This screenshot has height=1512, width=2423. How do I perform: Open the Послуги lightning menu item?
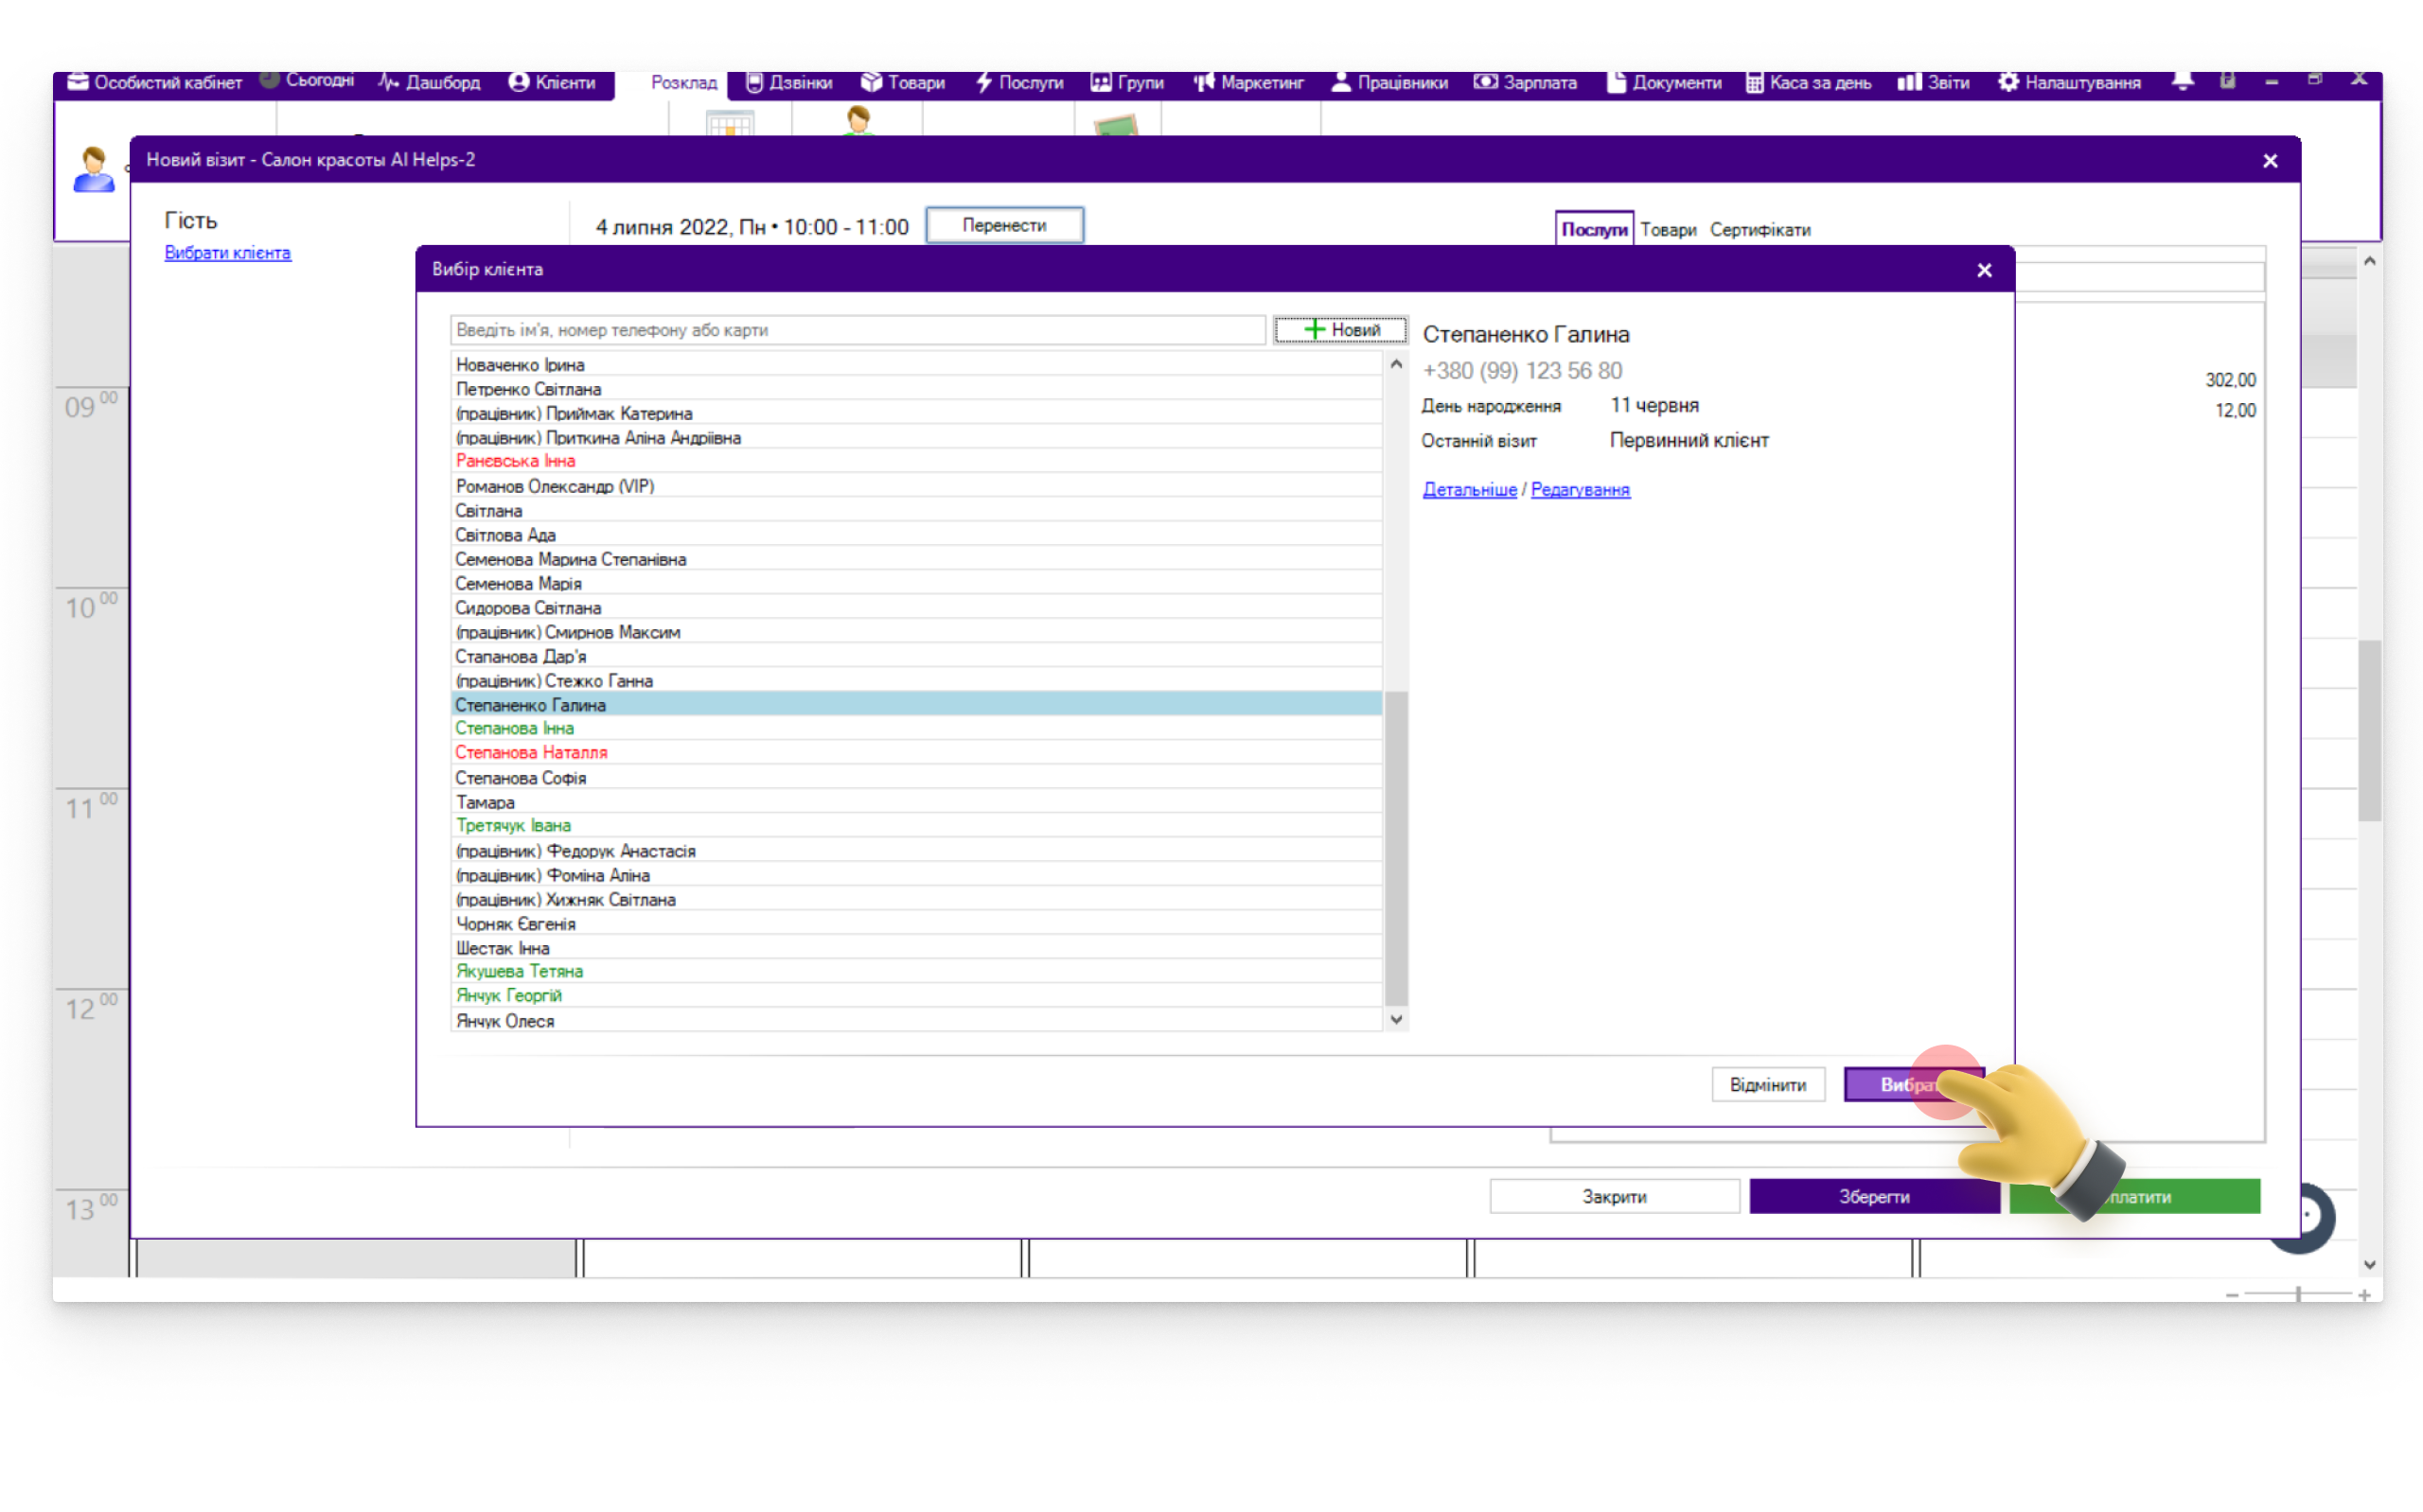(x=1019, y=83)
